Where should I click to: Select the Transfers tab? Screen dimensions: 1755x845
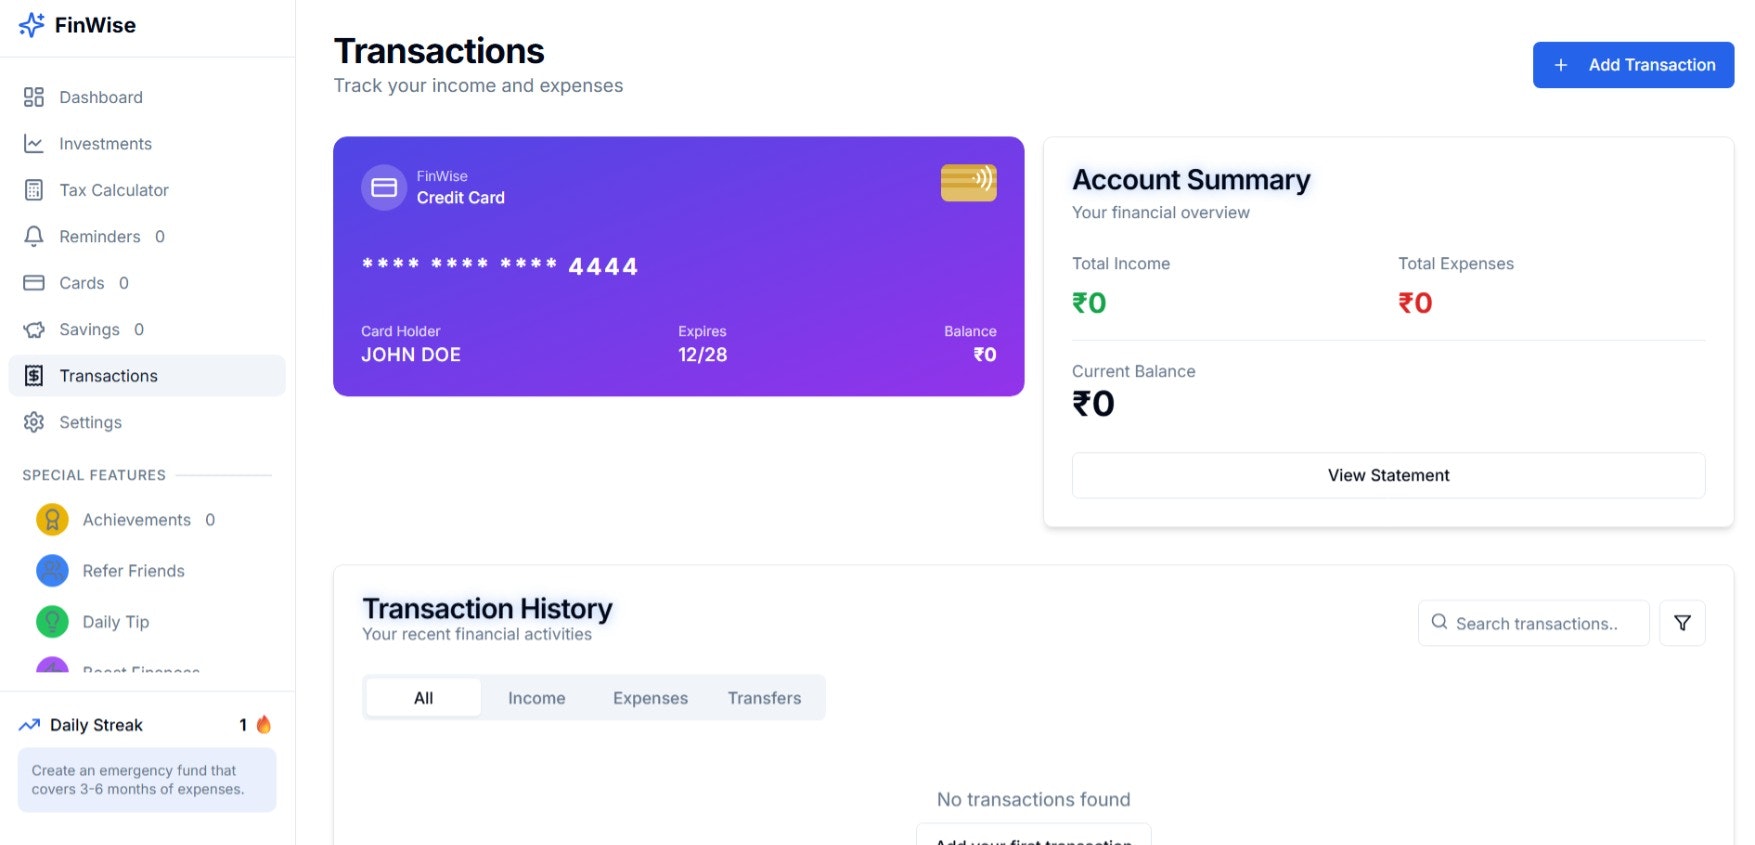pyautogui.click(x=764, y=698)
